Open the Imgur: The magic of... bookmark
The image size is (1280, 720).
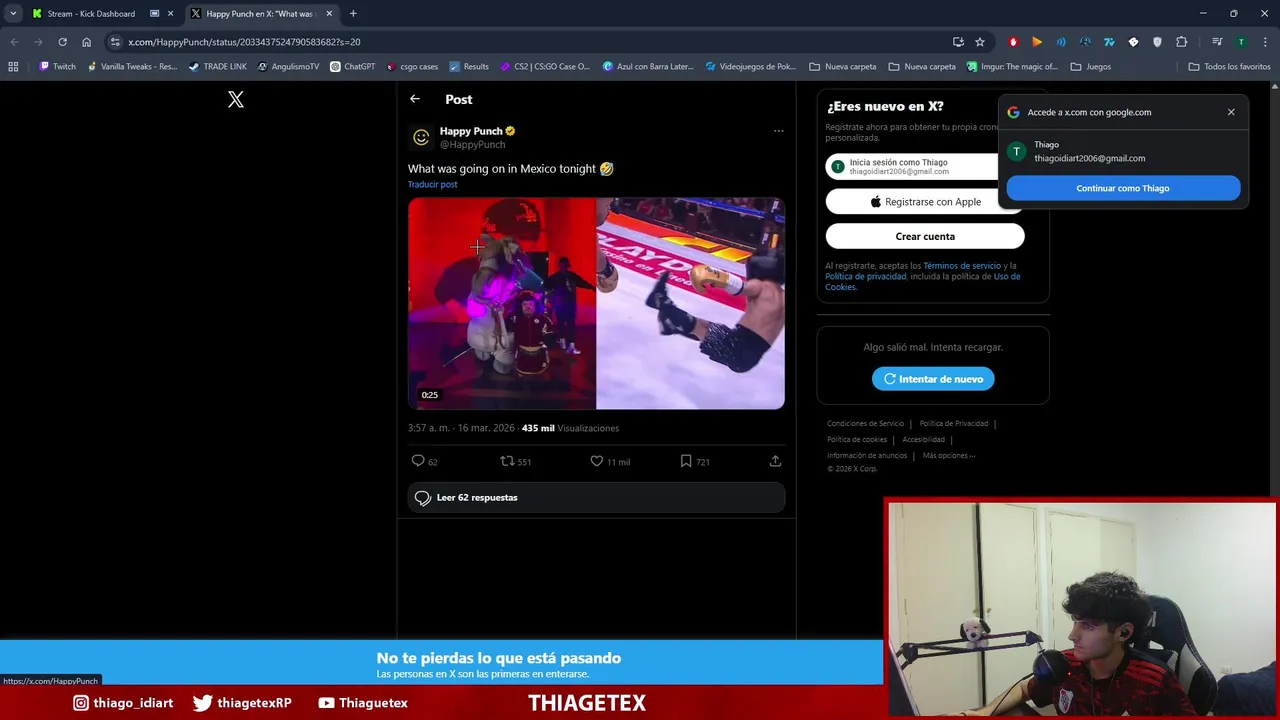click(1012, 67)
